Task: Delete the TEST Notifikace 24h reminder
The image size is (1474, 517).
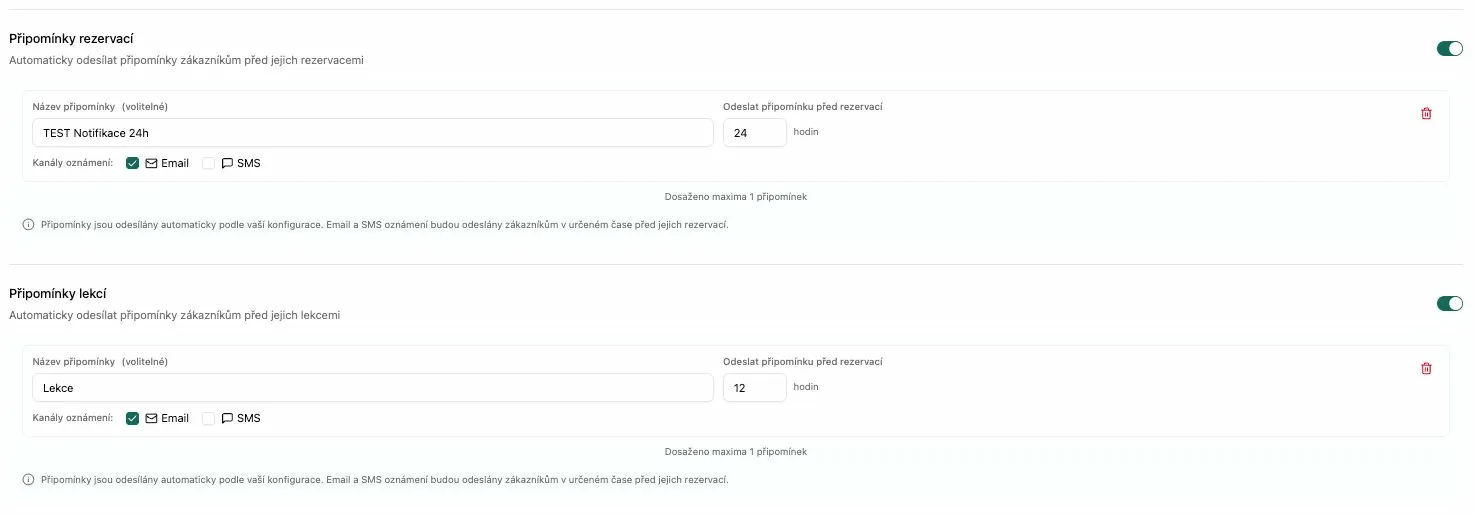Action: [1426, 113]
